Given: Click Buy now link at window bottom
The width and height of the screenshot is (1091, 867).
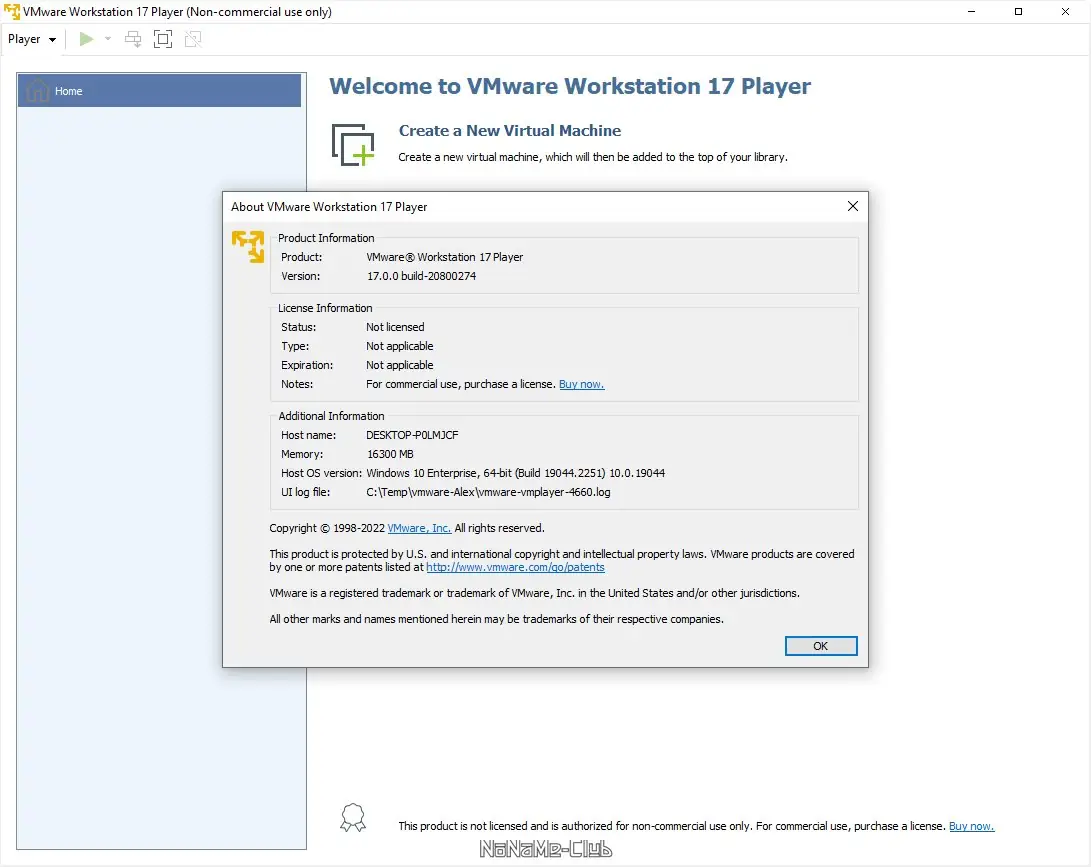Looking at the screenshot, I should point(971,826).
